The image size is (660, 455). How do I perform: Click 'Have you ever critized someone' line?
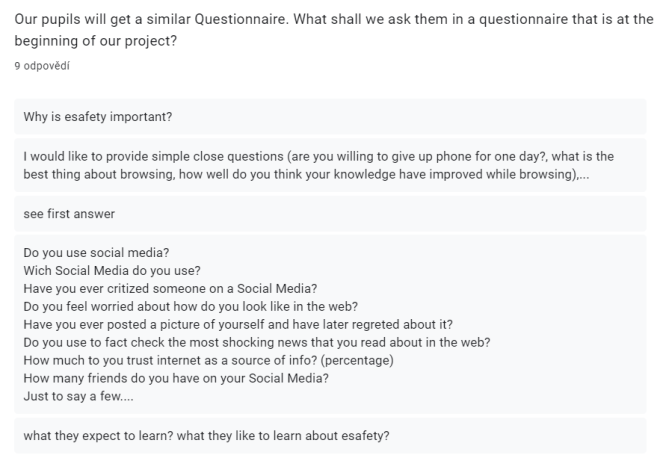170,289
